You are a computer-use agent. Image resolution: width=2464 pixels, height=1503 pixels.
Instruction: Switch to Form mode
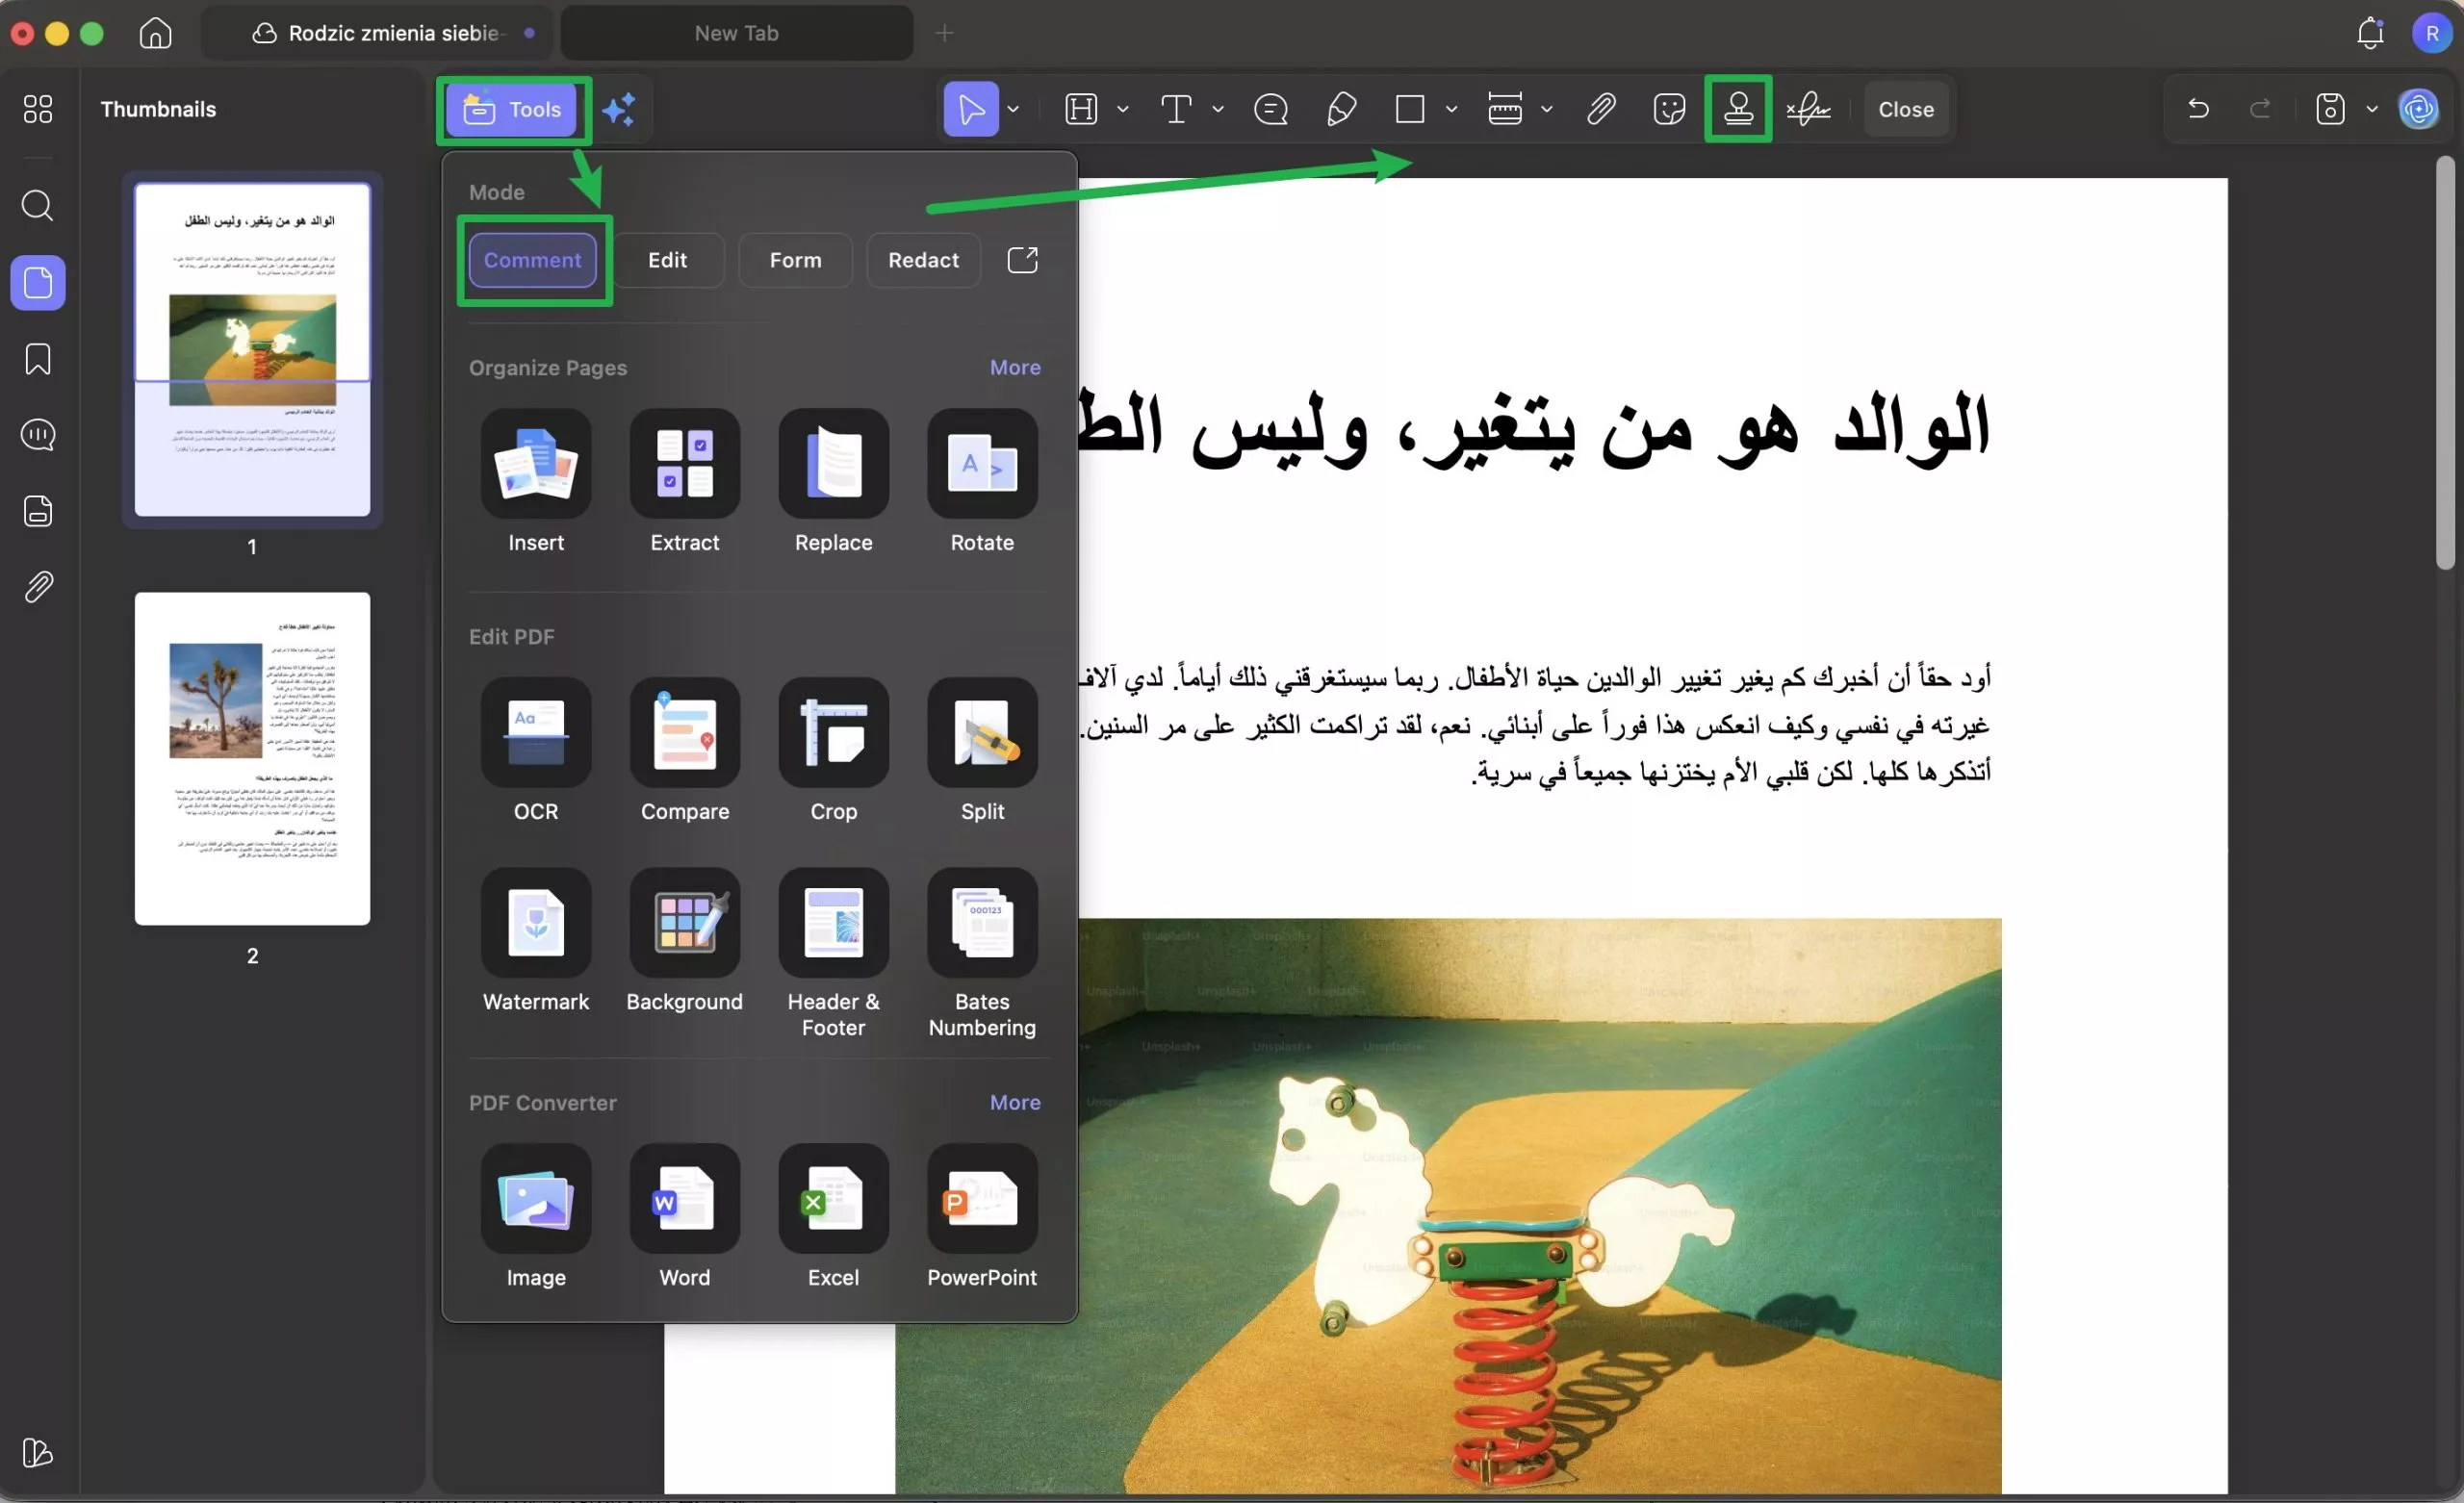point(794,260)
